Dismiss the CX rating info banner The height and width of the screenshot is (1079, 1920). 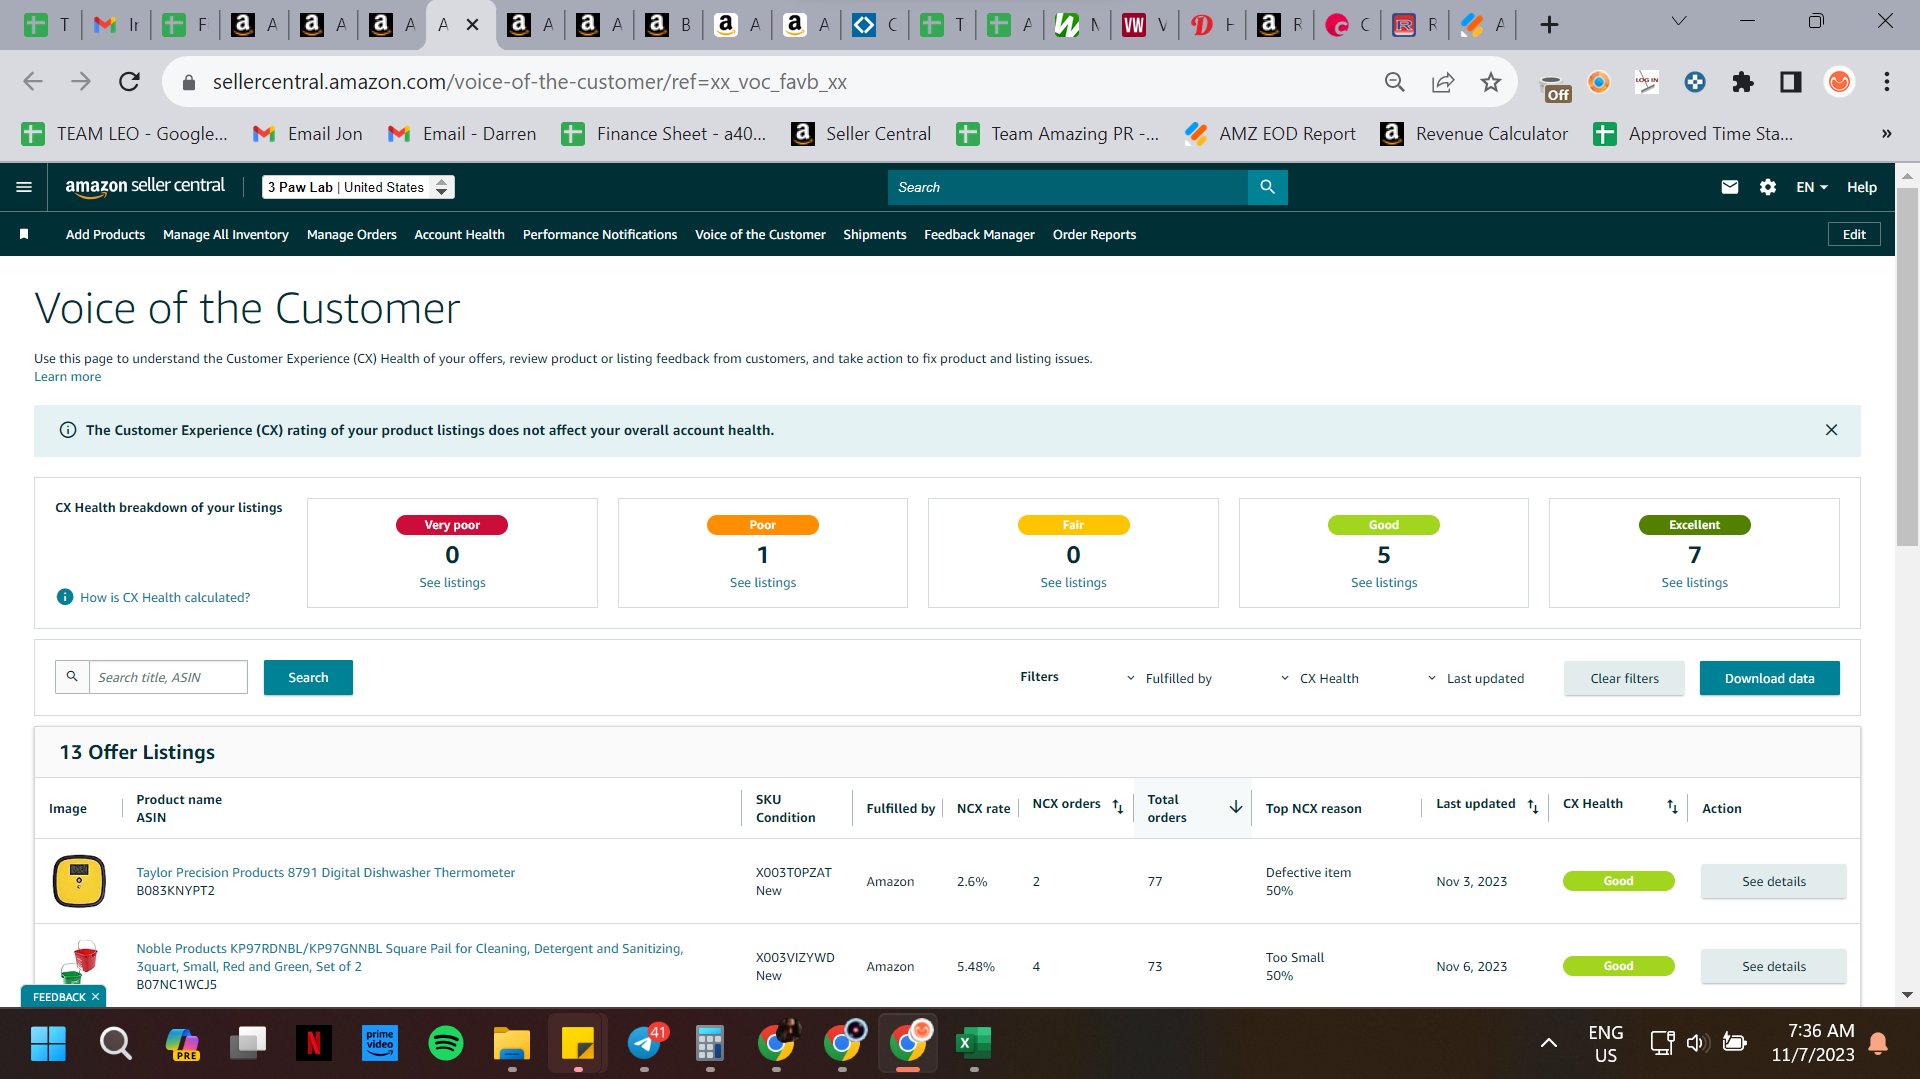click(x=1831, y=430)
